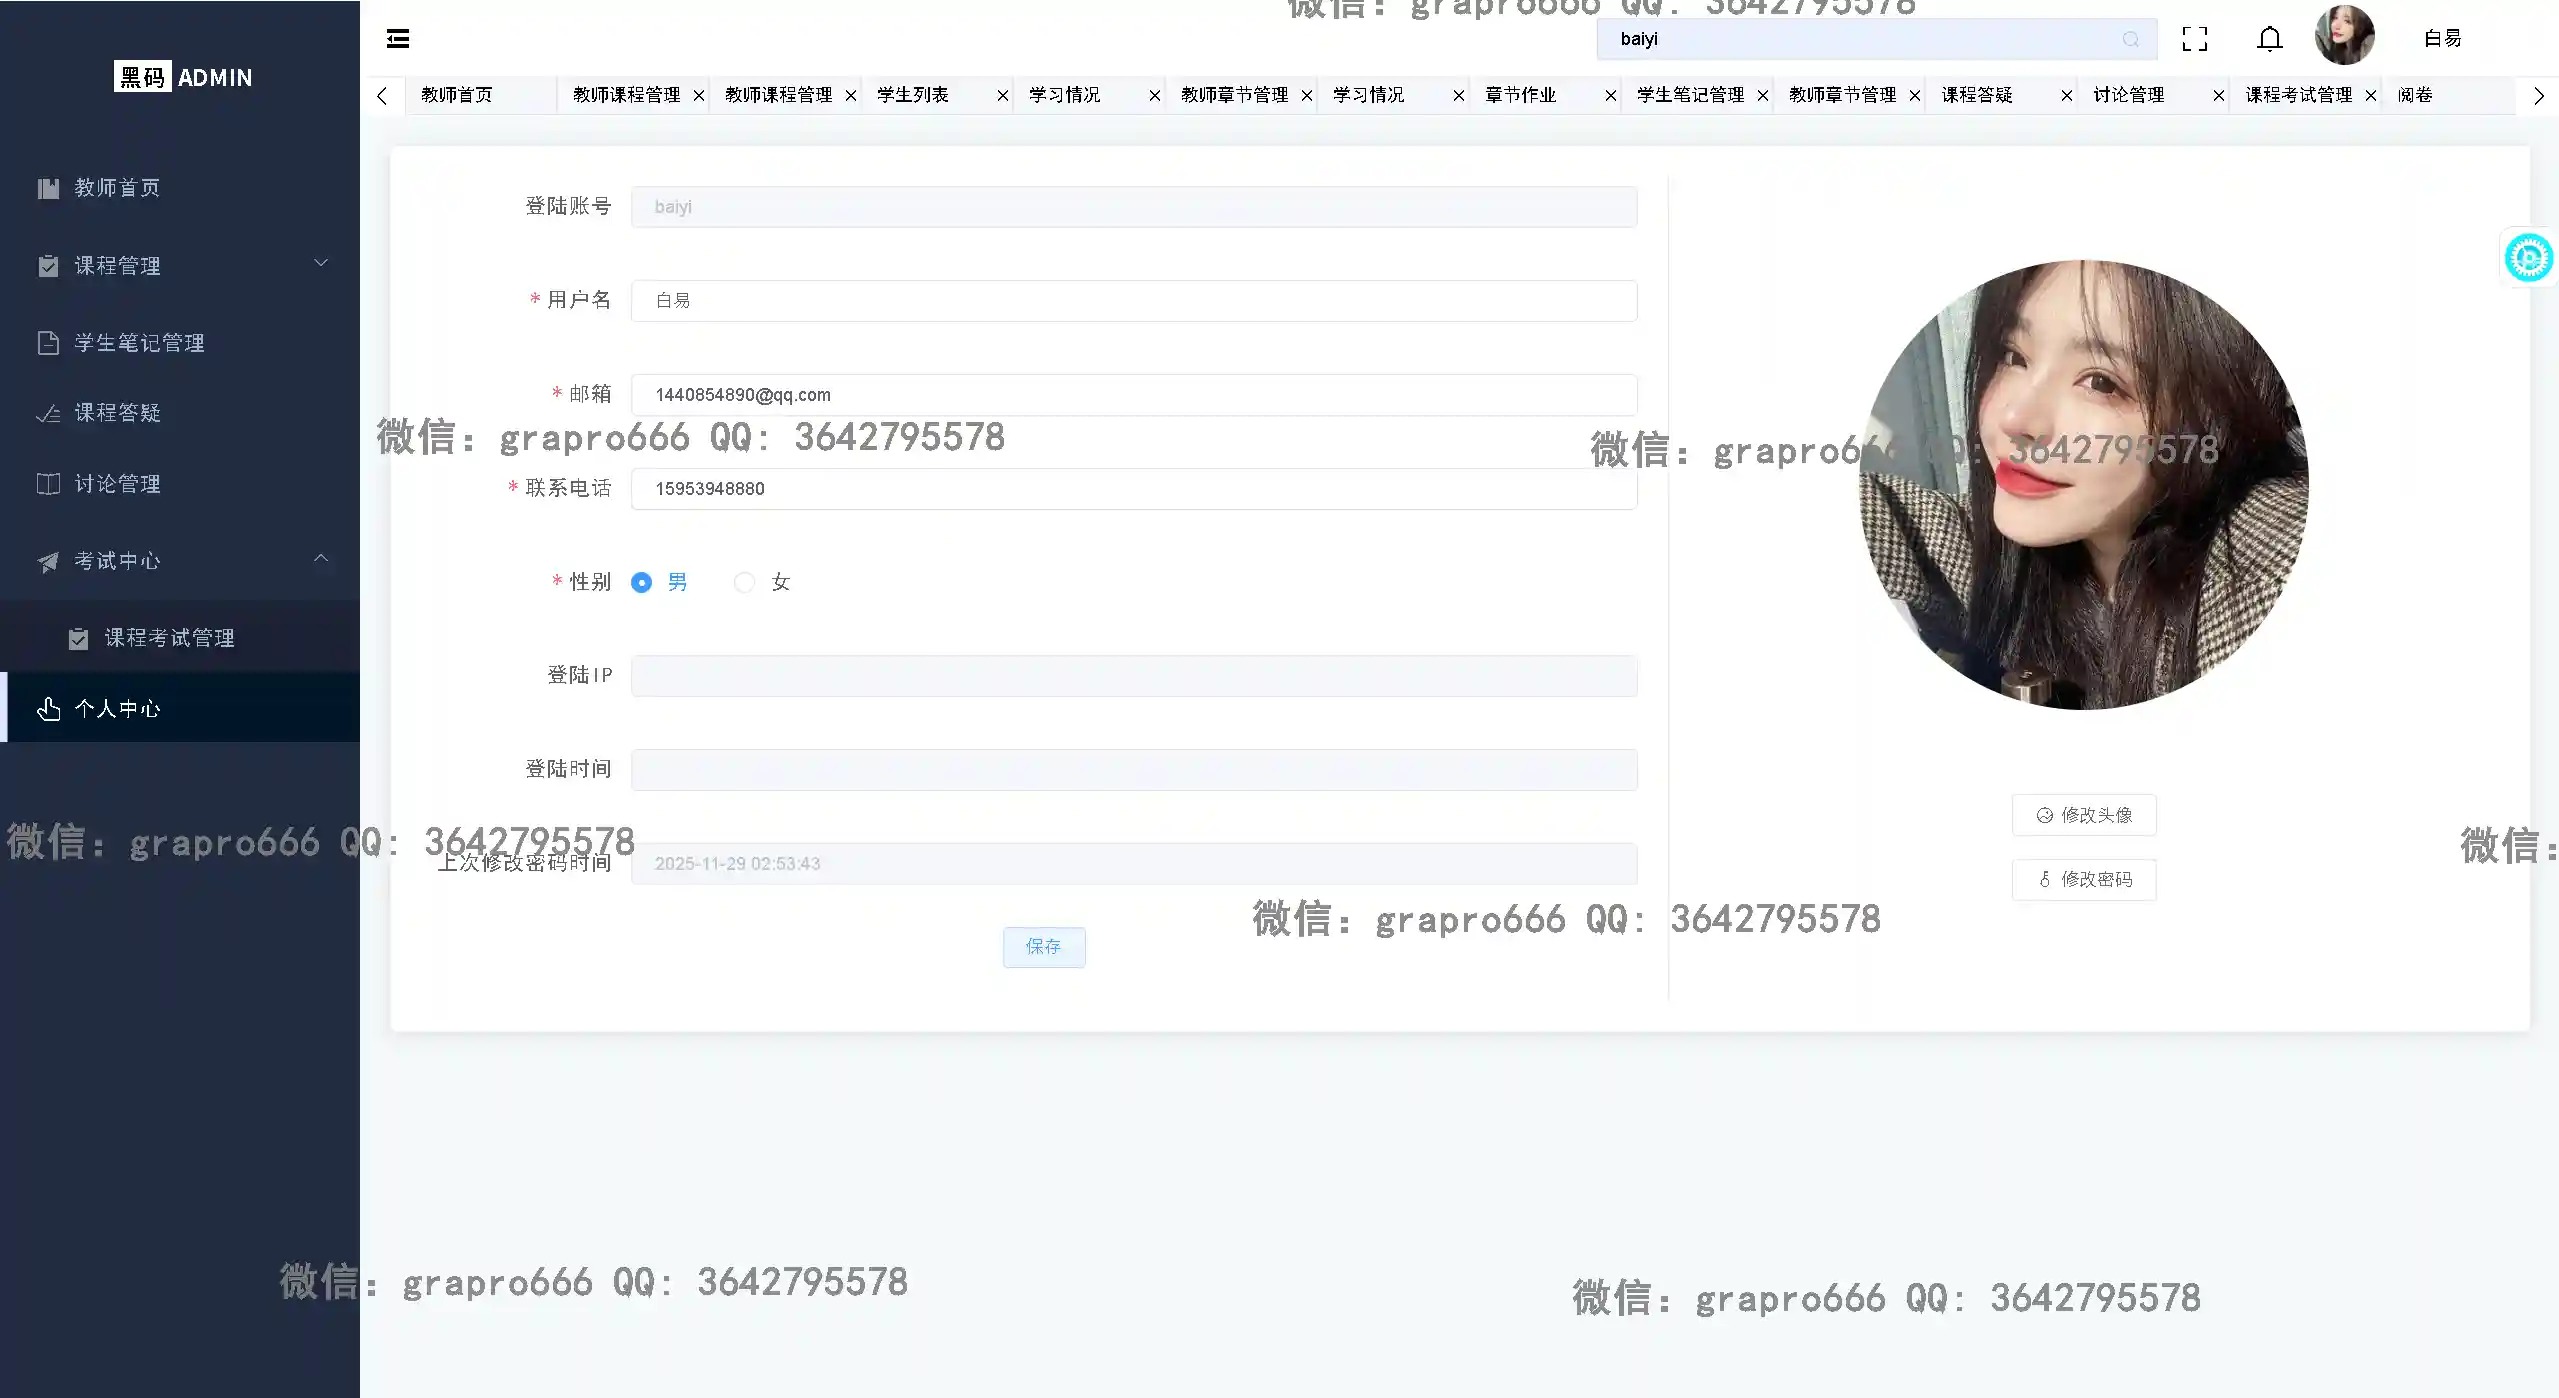Select 男 gender radio button
The width and height of the screenshot is (2559, 1398).
click(x=642, y=583)
